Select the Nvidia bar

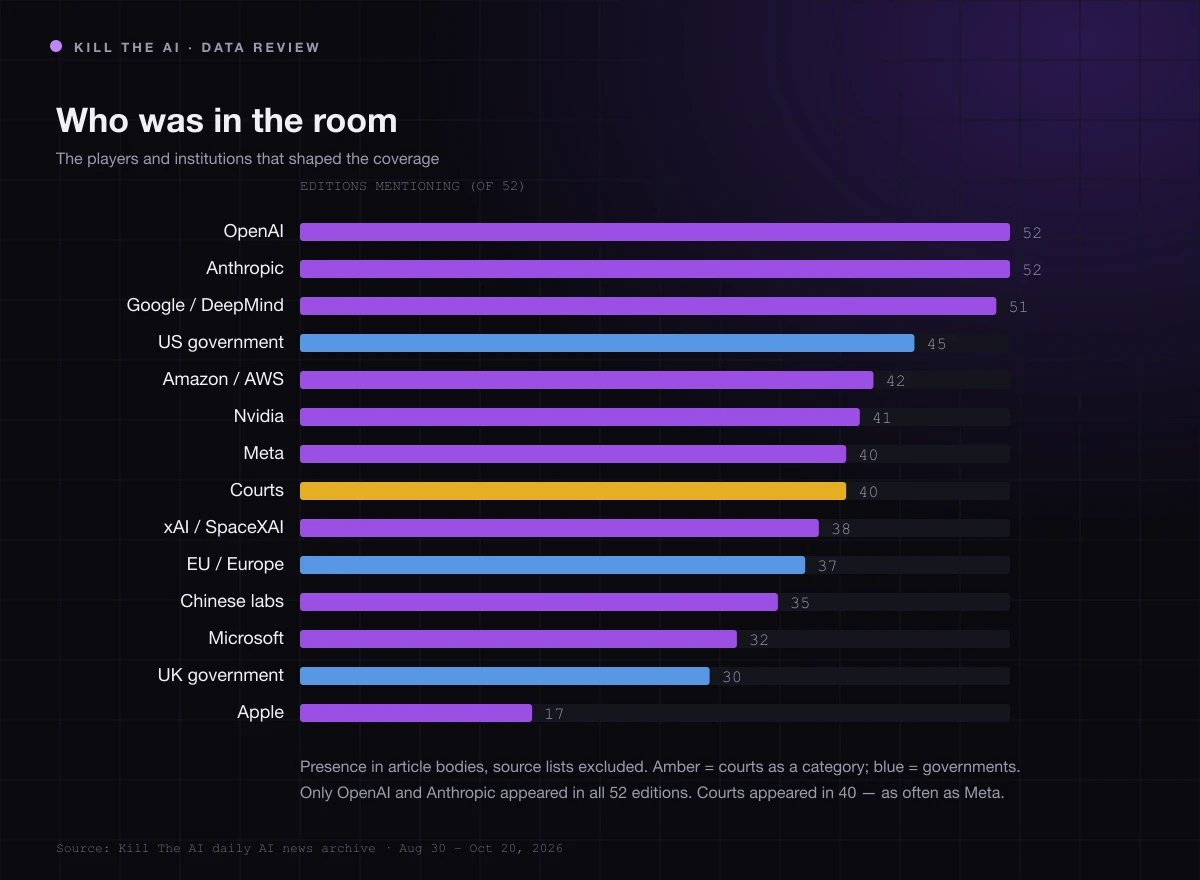[580, 417]
